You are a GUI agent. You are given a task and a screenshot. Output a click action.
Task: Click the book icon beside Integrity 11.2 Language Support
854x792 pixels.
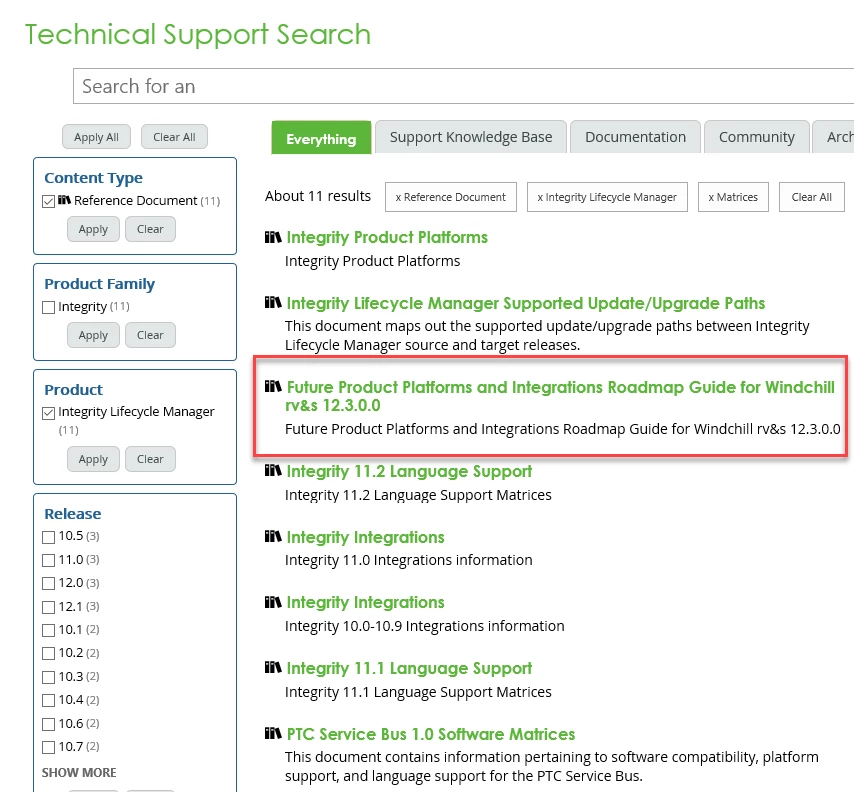[x=273, y=470]
